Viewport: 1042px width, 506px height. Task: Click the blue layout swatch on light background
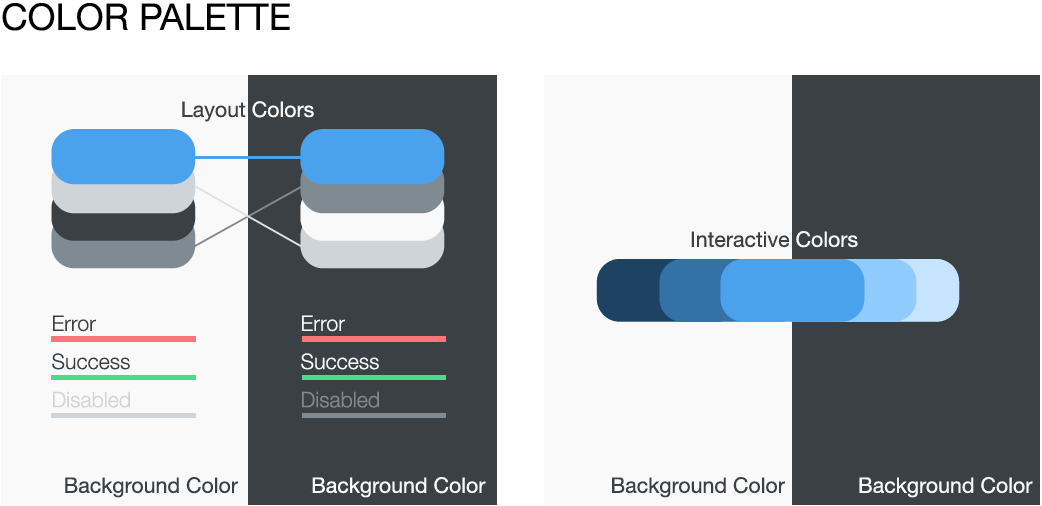[x=123, y=156]
